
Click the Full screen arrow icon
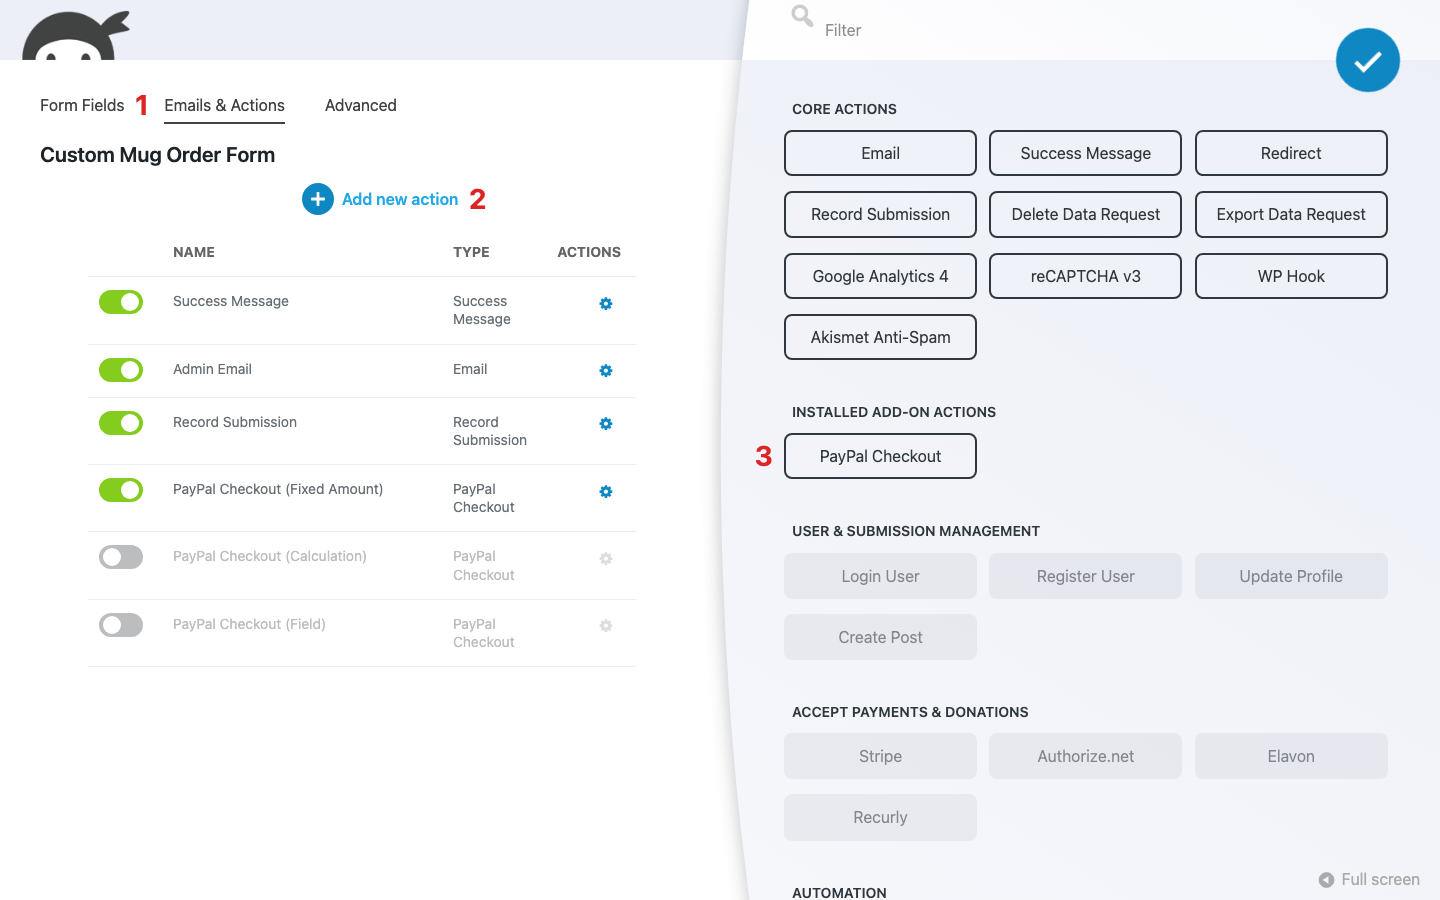[1326, 880]
